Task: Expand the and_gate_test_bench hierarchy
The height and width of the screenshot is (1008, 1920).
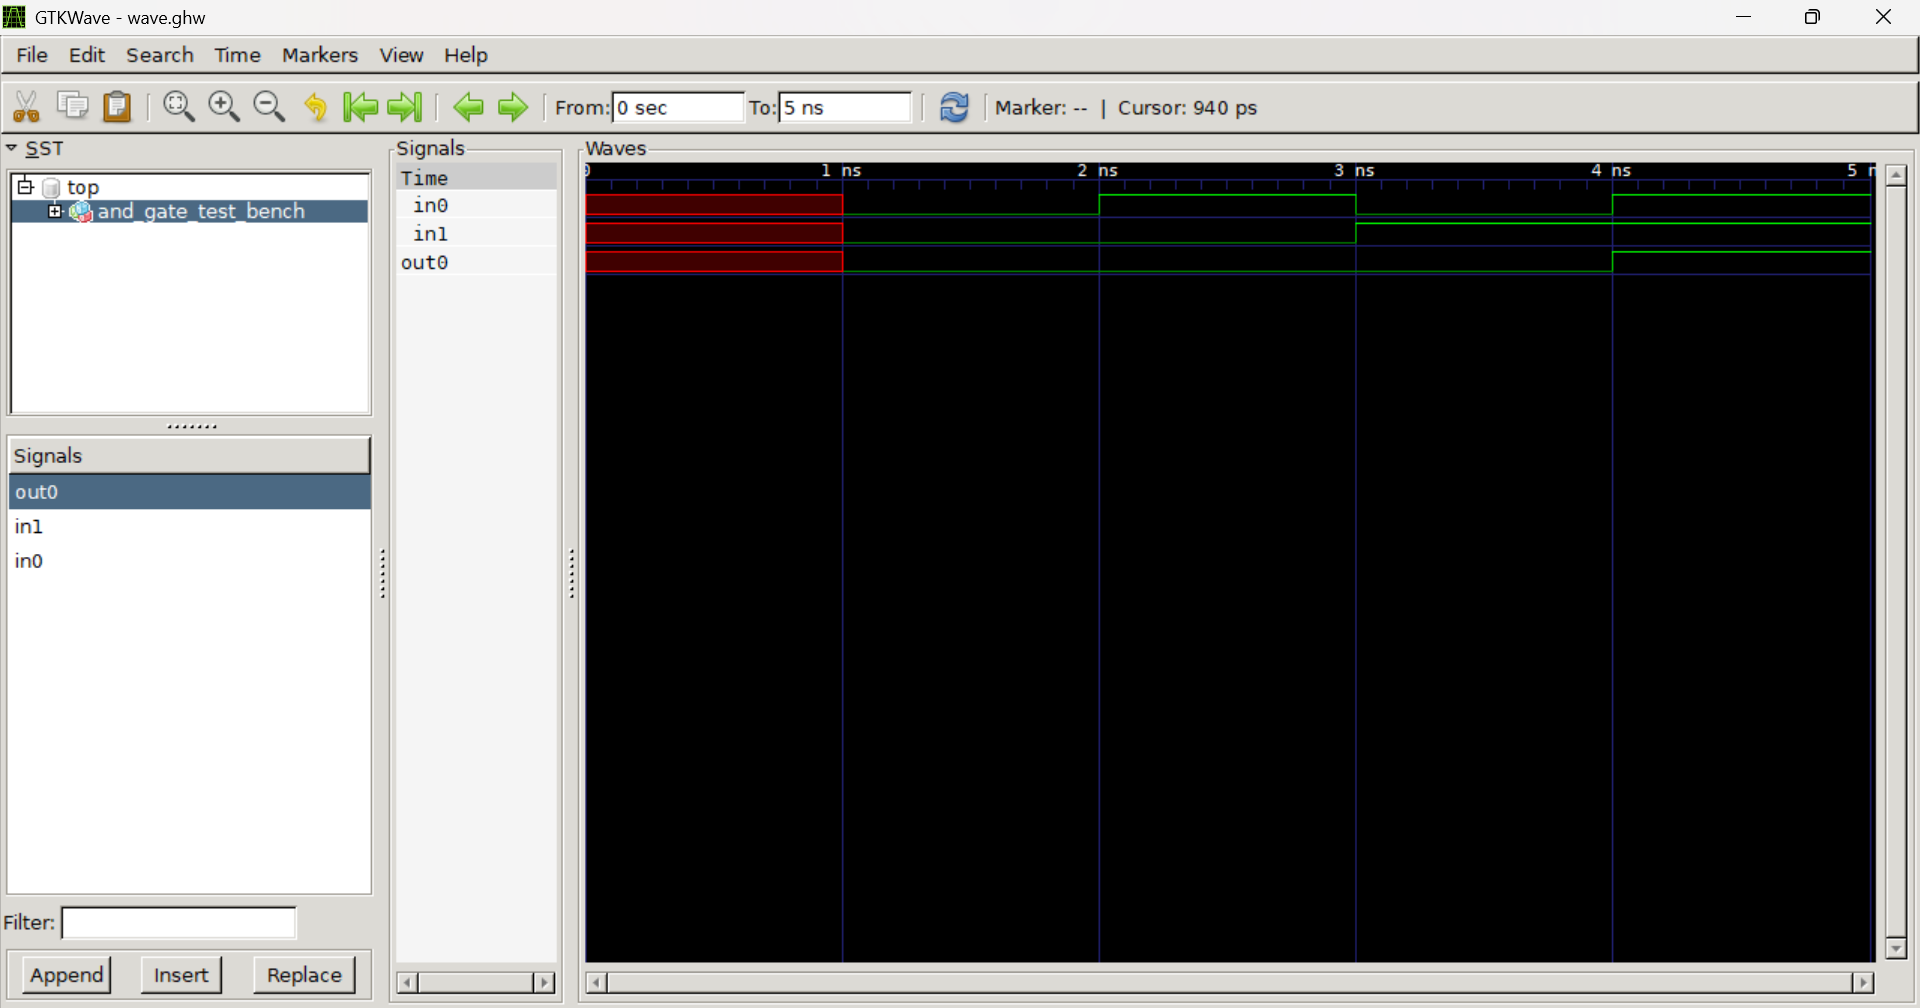Action: [x=56, y=211]
